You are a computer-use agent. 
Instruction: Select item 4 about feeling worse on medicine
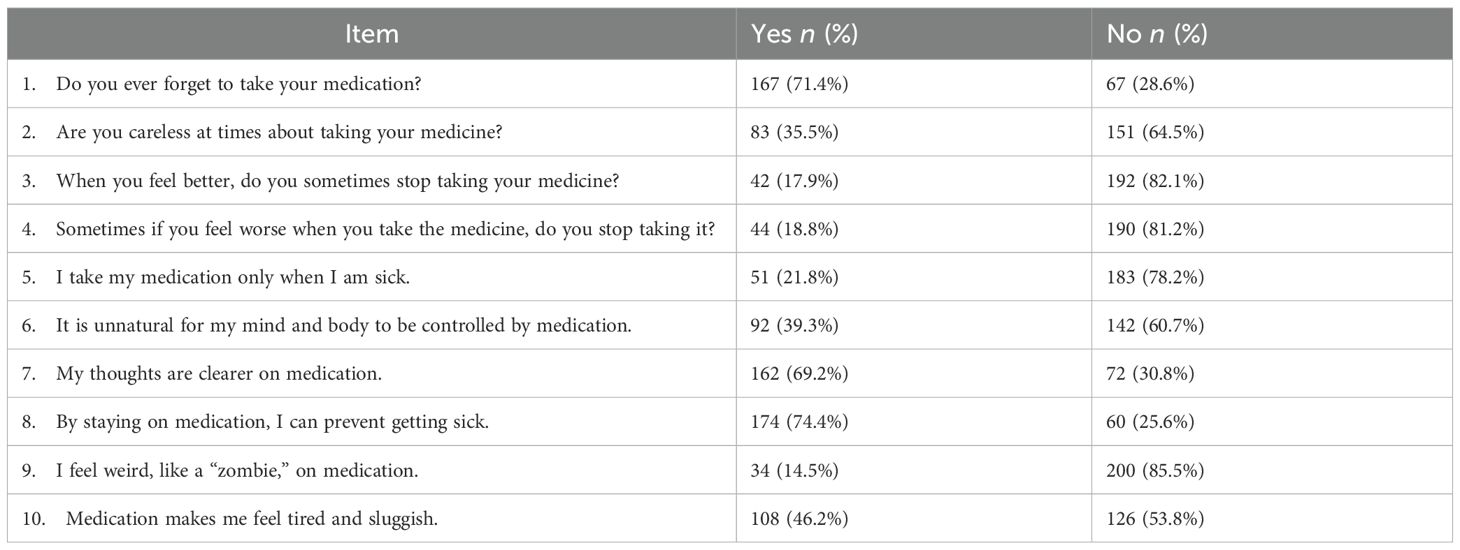click(x=385, y=229)
